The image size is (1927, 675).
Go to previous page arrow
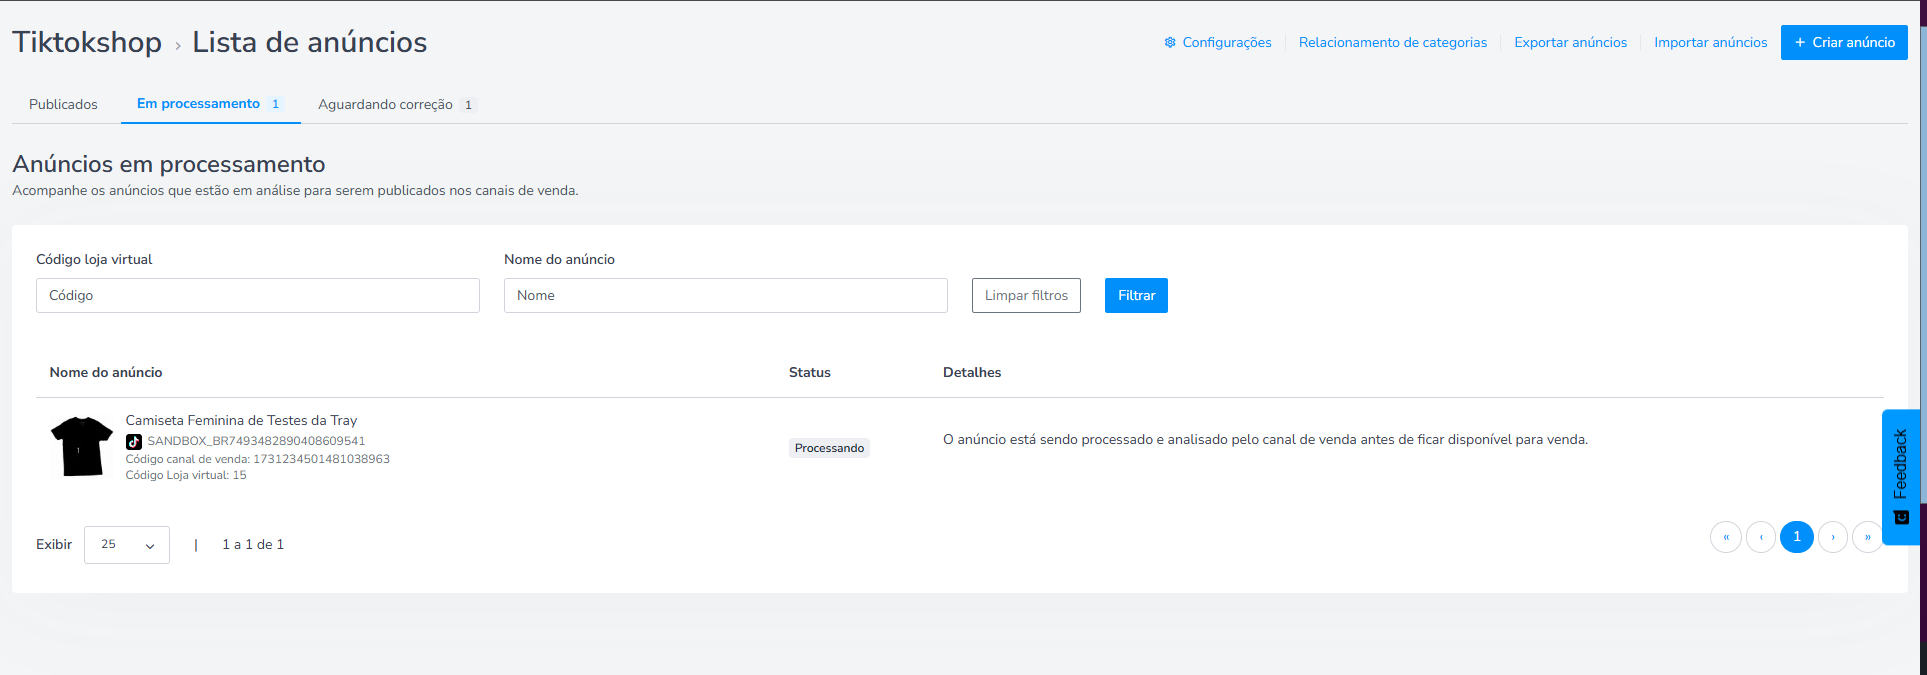pos(1761,537)
